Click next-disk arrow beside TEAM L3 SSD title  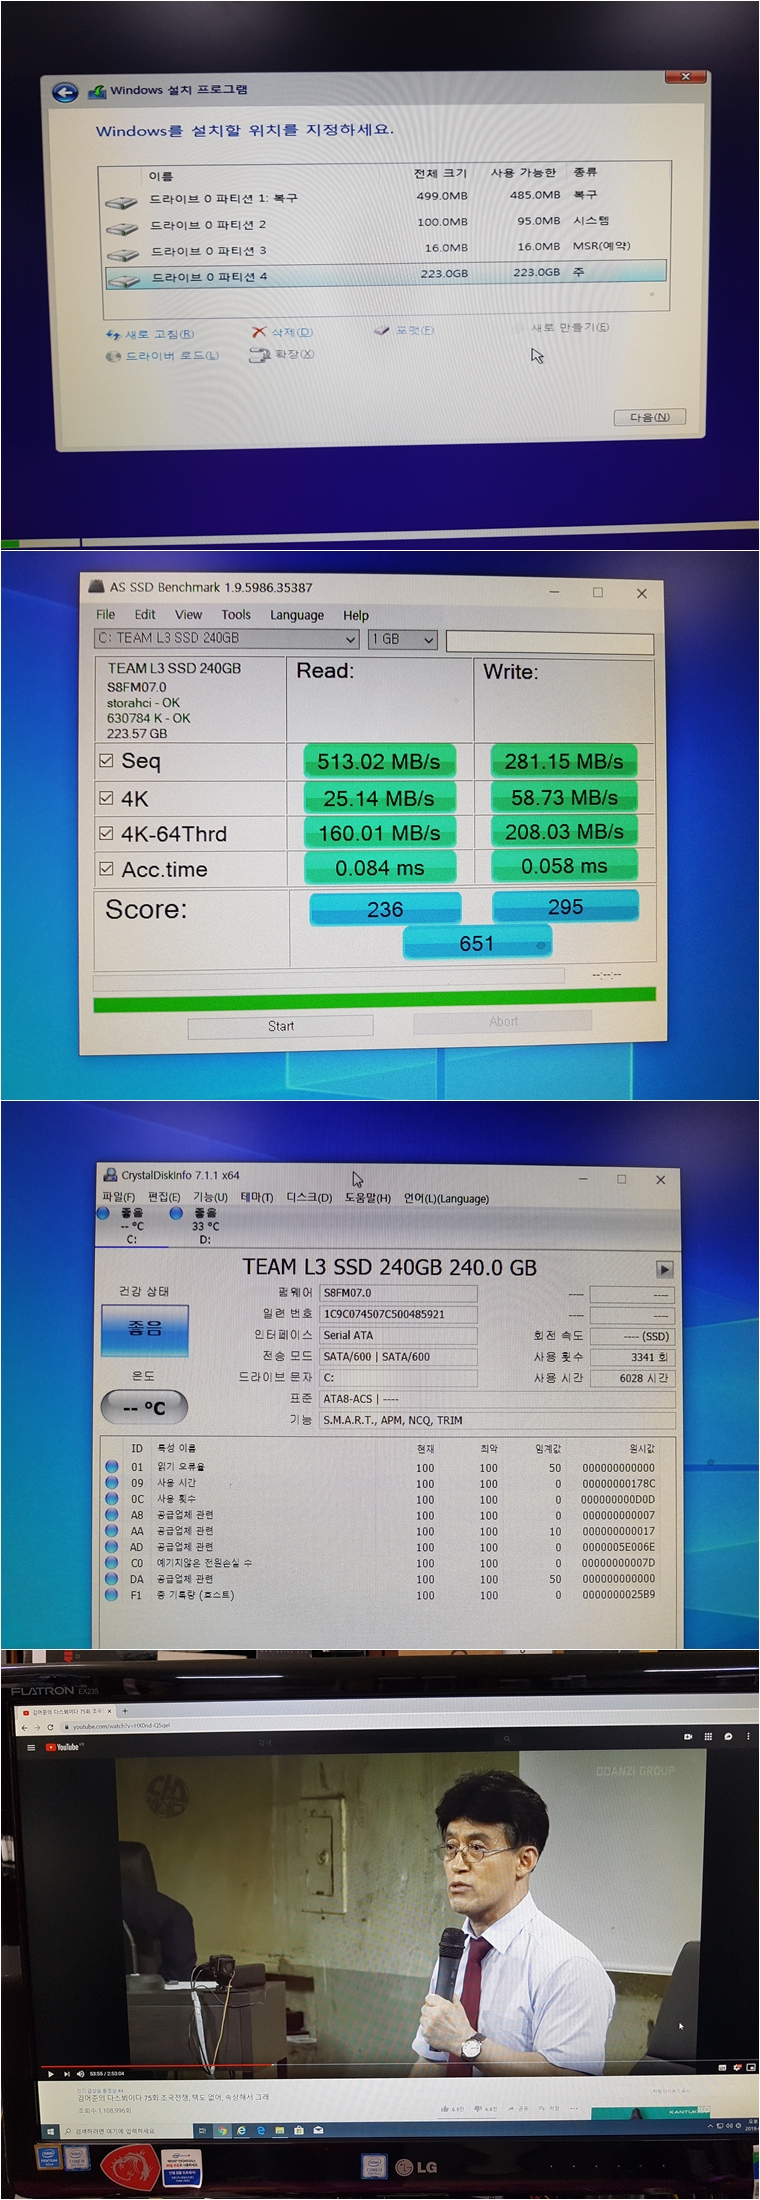point(664,1269)
